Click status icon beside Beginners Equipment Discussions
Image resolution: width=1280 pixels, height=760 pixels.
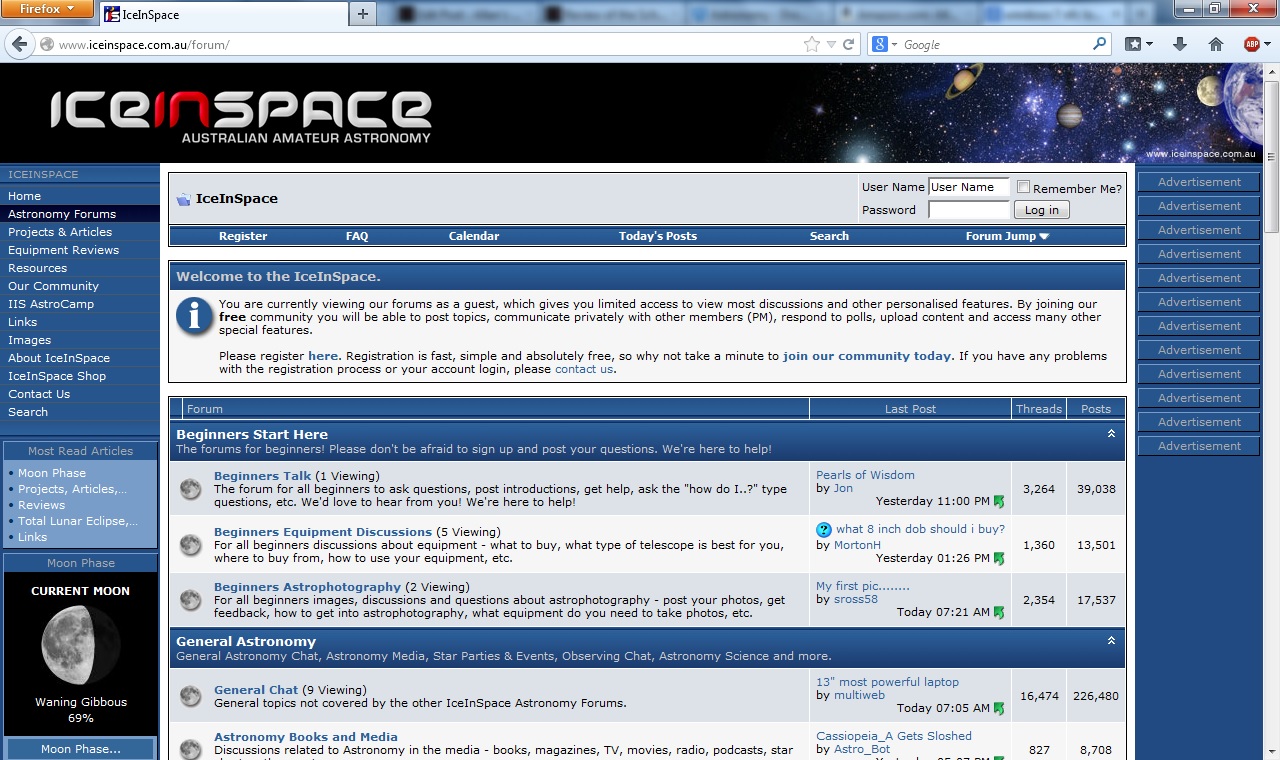point(190,545)
